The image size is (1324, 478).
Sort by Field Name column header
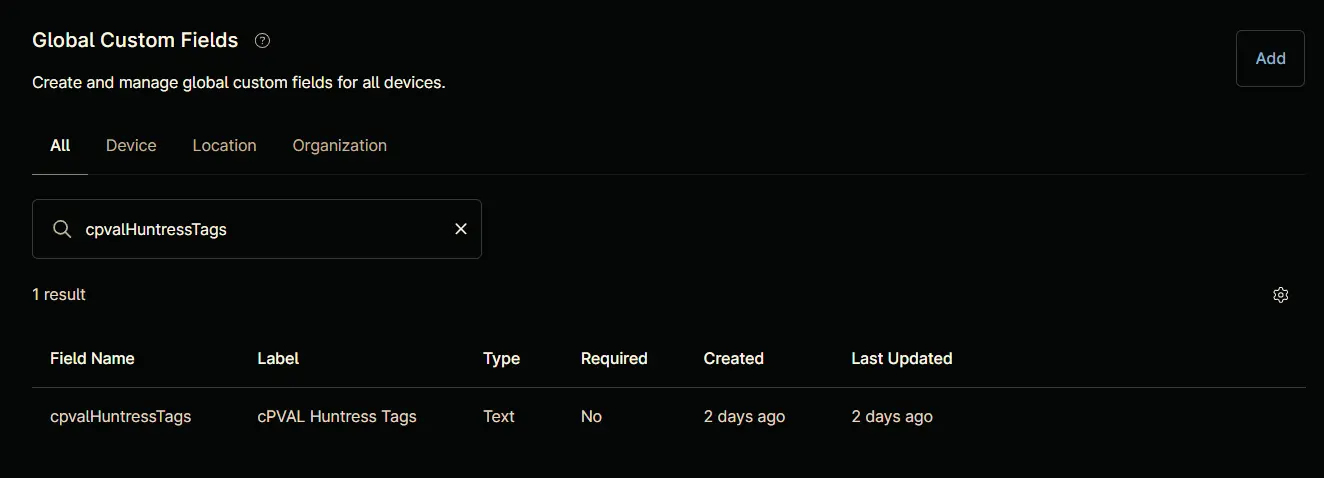tap(92, 358)
